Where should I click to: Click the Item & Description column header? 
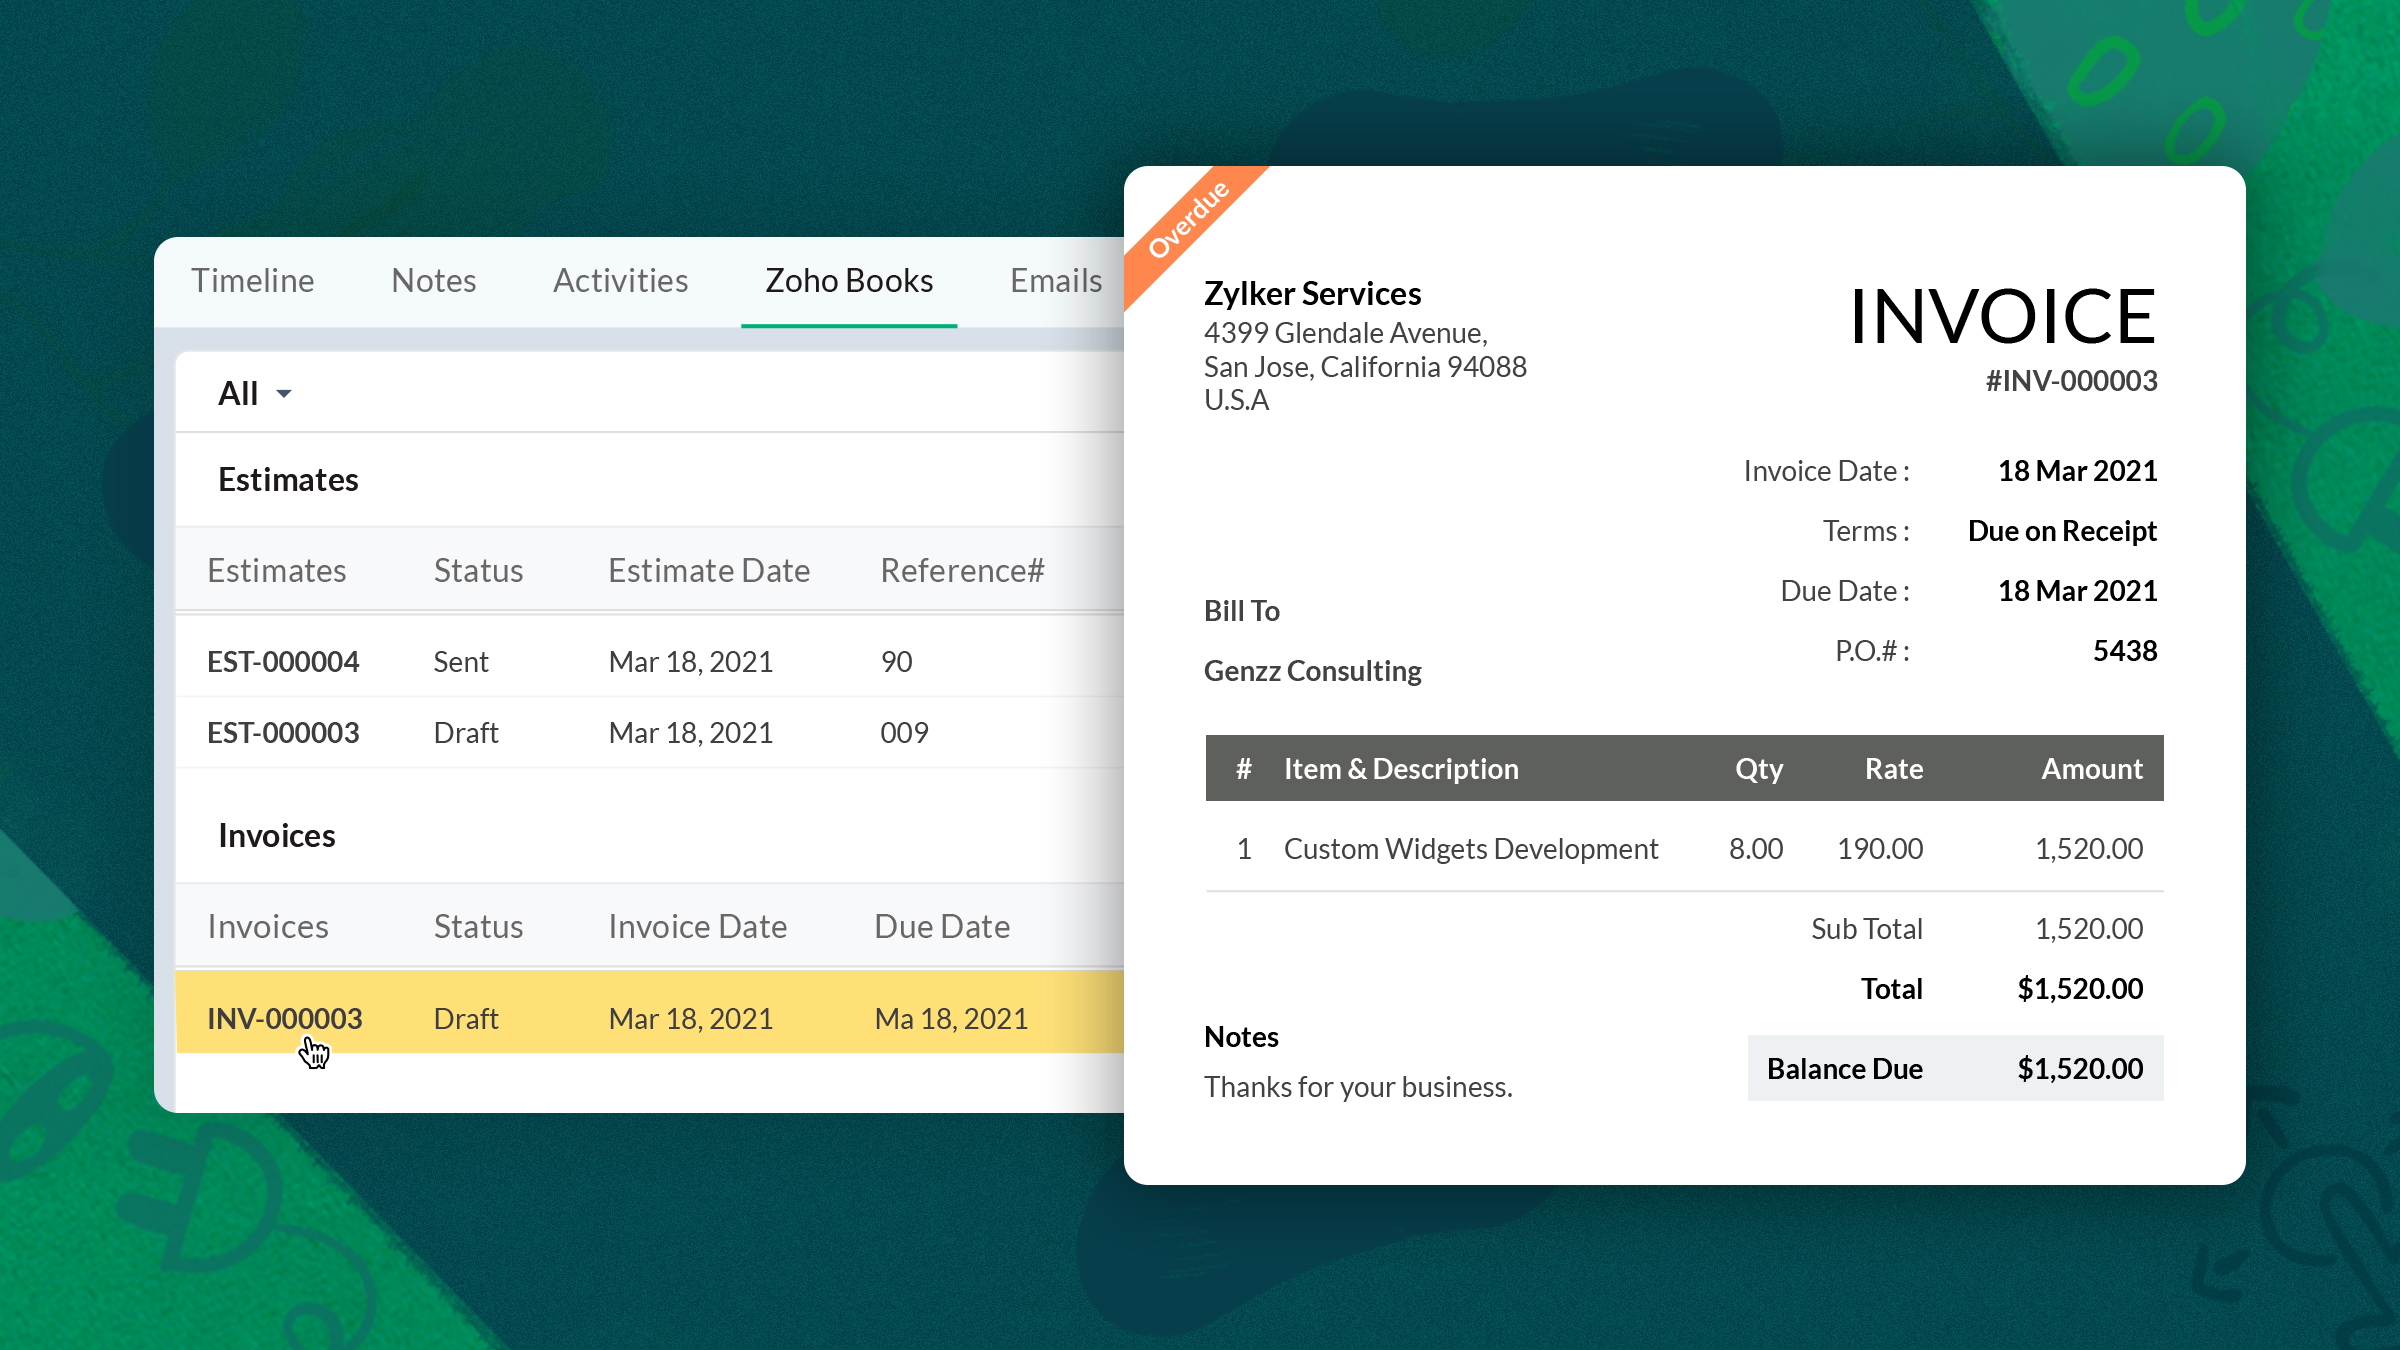[1401, 768]
